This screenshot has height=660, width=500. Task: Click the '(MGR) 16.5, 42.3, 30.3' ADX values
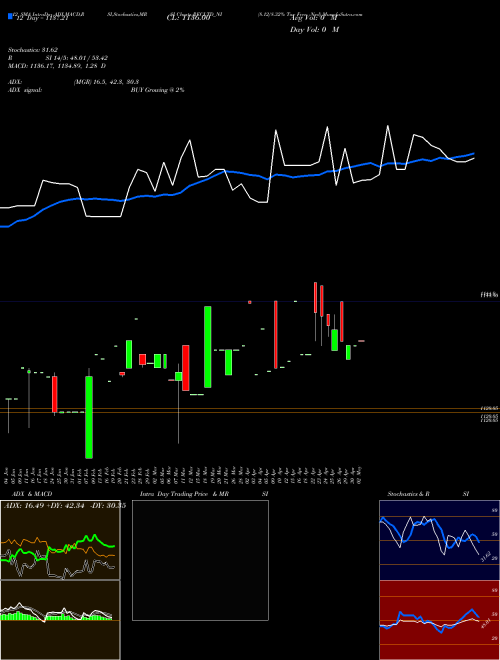(106, 82)
